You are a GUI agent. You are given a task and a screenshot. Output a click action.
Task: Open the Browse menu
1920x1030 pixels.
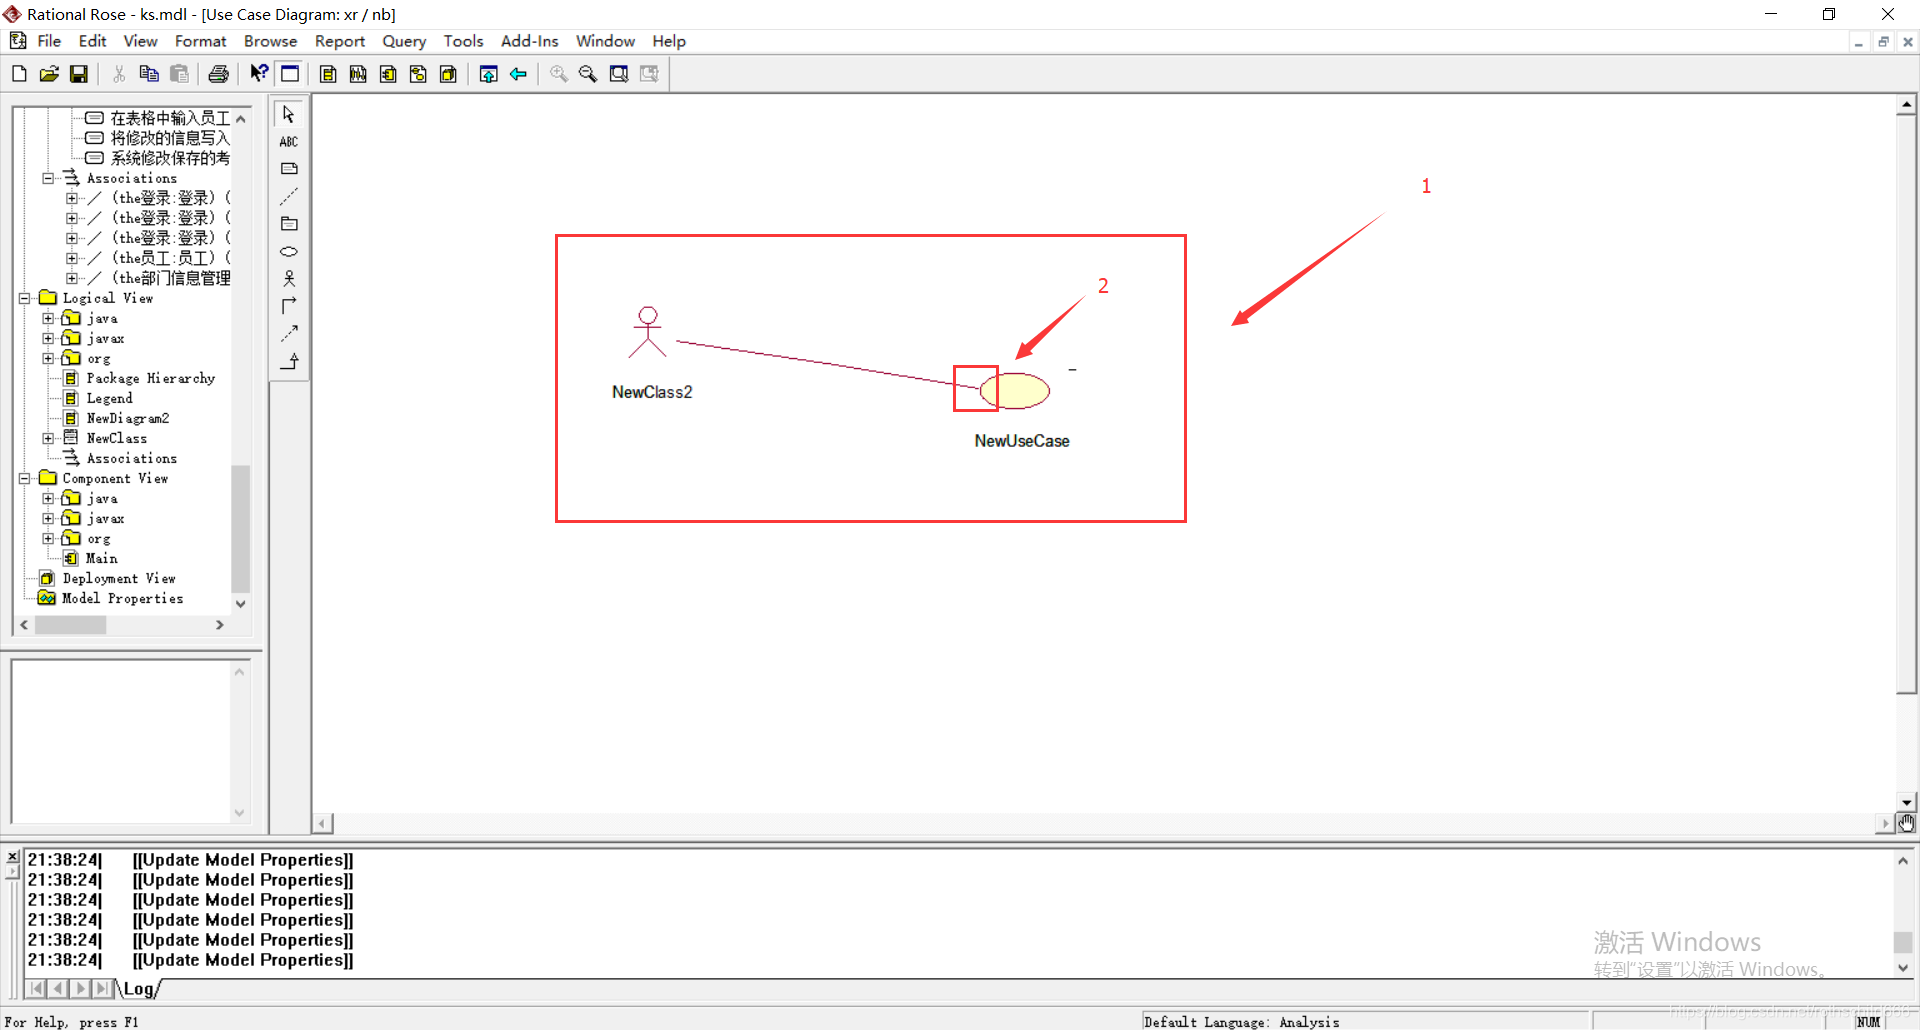[270, 41]
